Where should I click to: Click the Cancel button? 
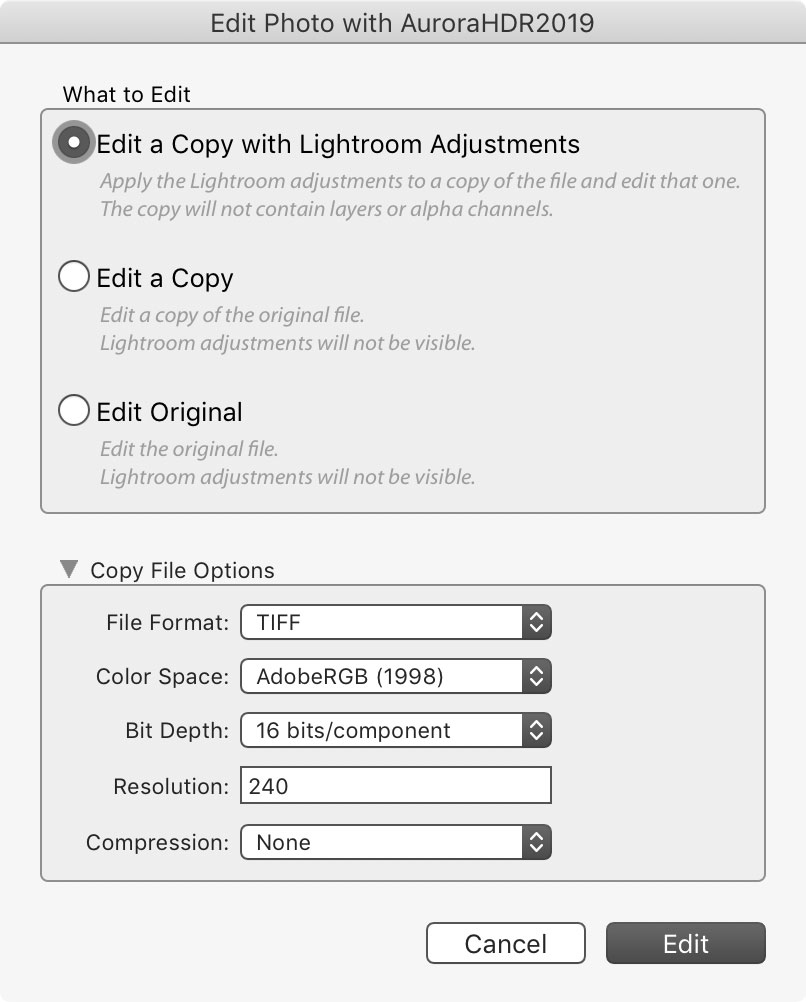[506, 943]
